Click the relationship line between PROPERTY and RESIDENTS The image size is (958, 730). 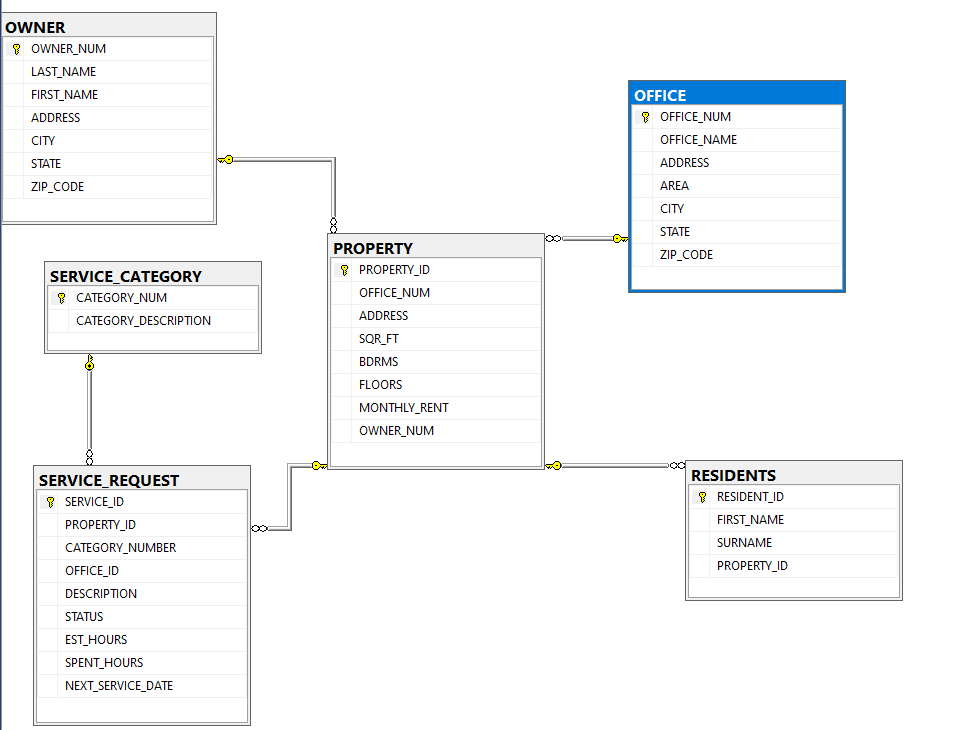point(615,464)
